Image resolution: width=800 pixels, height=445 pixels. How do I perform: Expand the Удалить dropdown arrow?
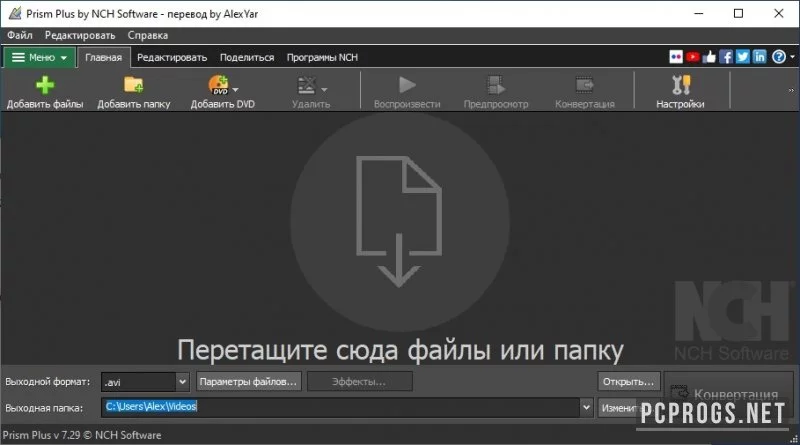[x=324, y=90]
